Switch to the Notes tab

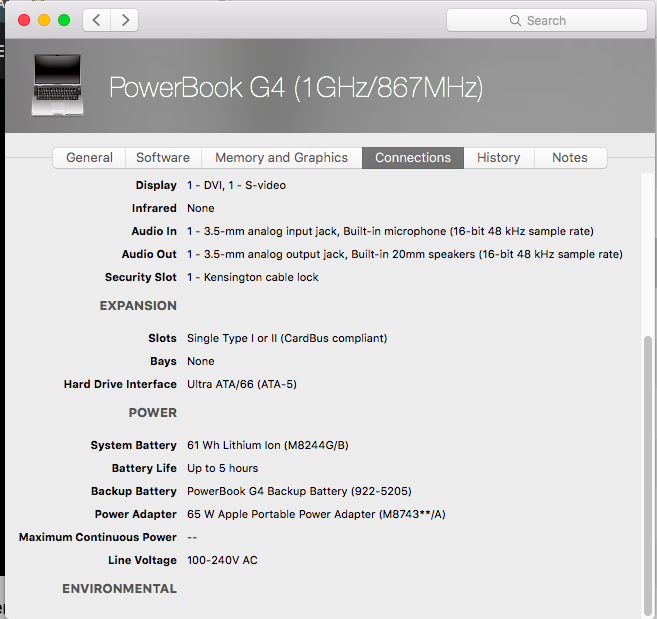point(570,158)
